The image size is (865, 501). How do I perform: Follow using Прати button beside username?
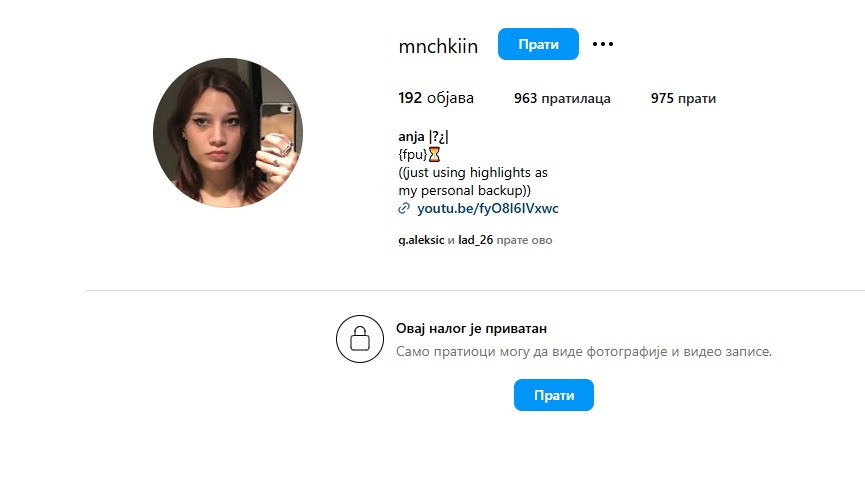(x=538, y=44)
